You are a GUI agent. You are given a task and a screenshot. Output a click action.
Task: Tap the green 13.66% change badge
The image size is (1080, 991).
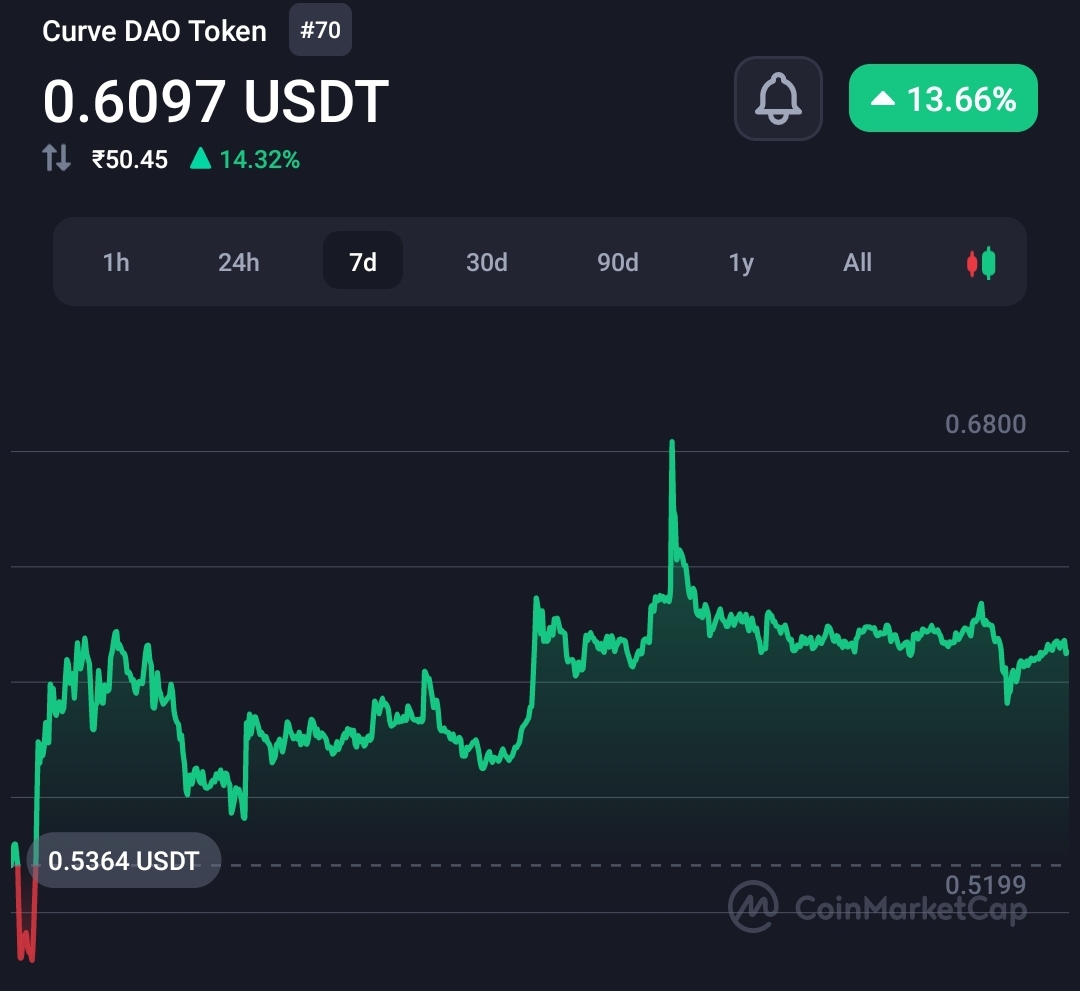943,98
